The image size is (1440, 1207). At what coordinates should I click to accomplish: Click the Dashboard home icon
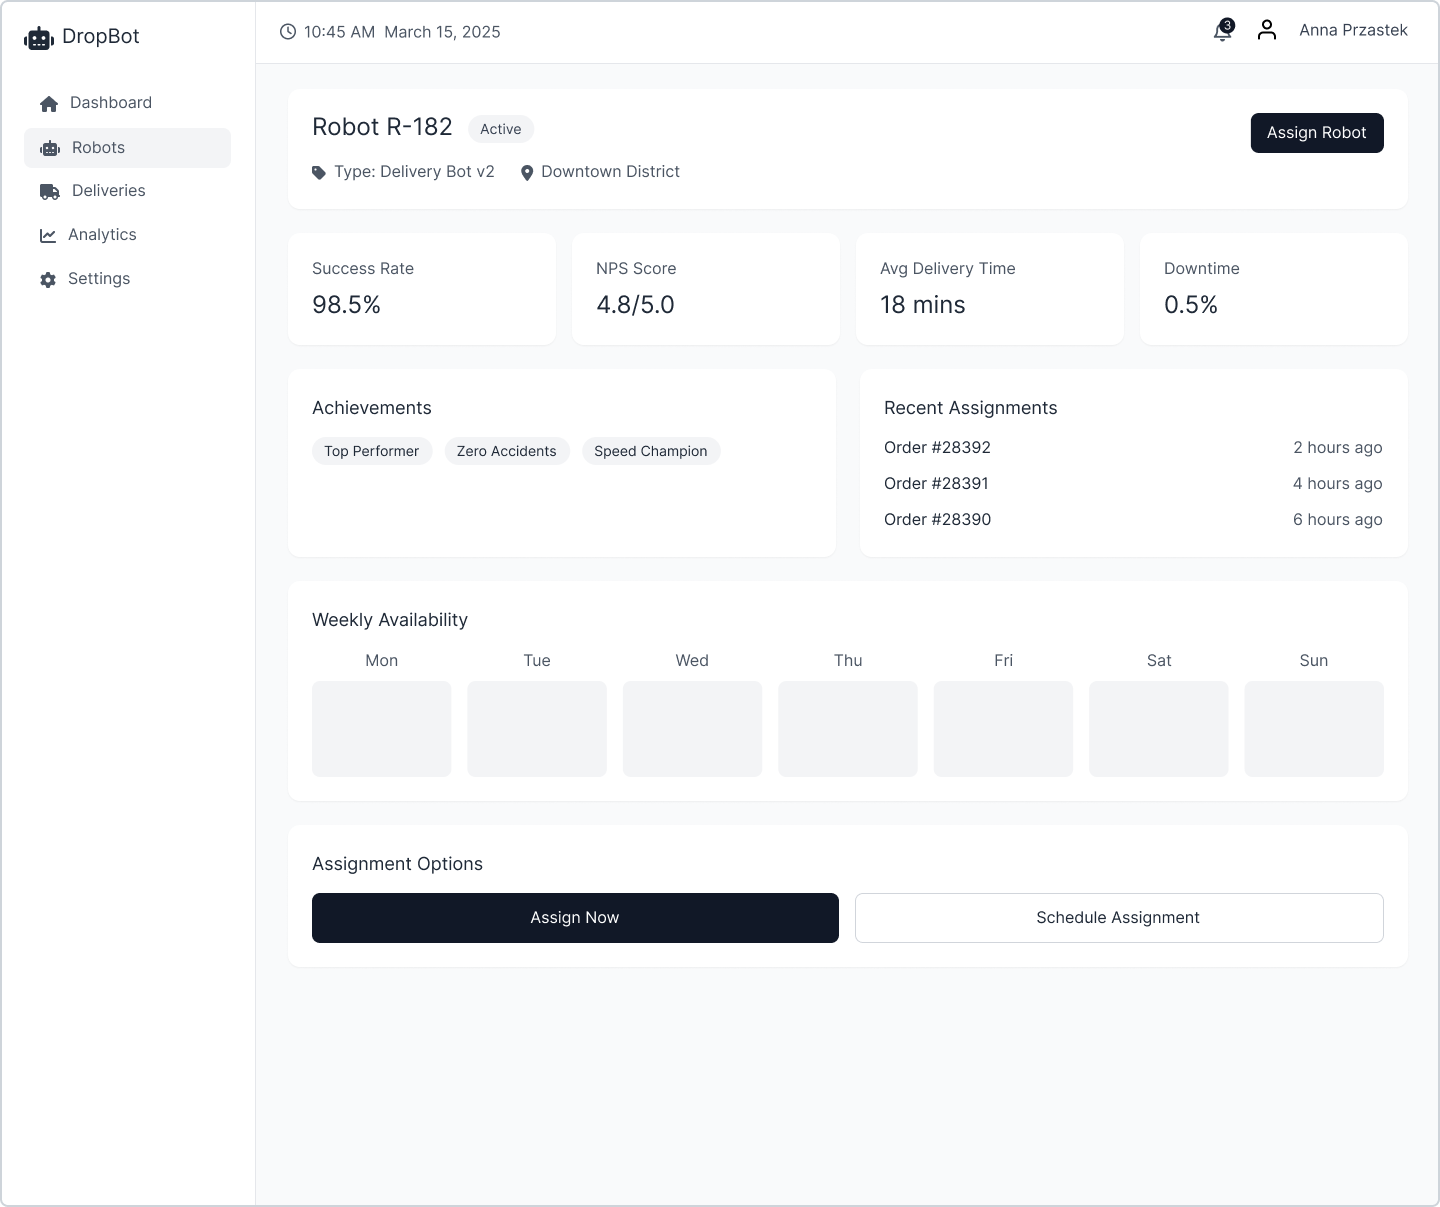click(48, 103)
